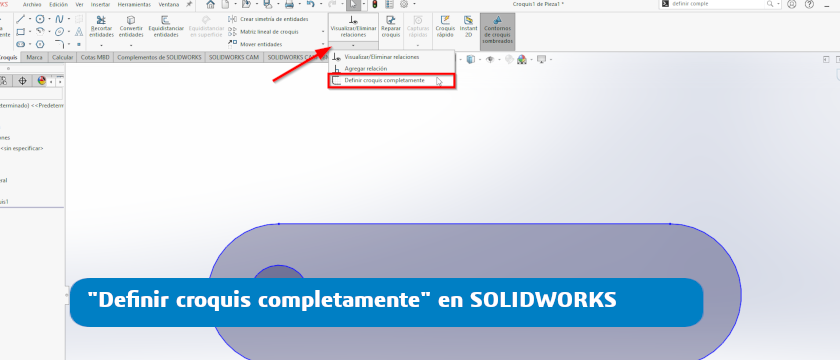Screen dimensions: 840x360
Task: Click the New document icon
Action: (x=225, y=4)
